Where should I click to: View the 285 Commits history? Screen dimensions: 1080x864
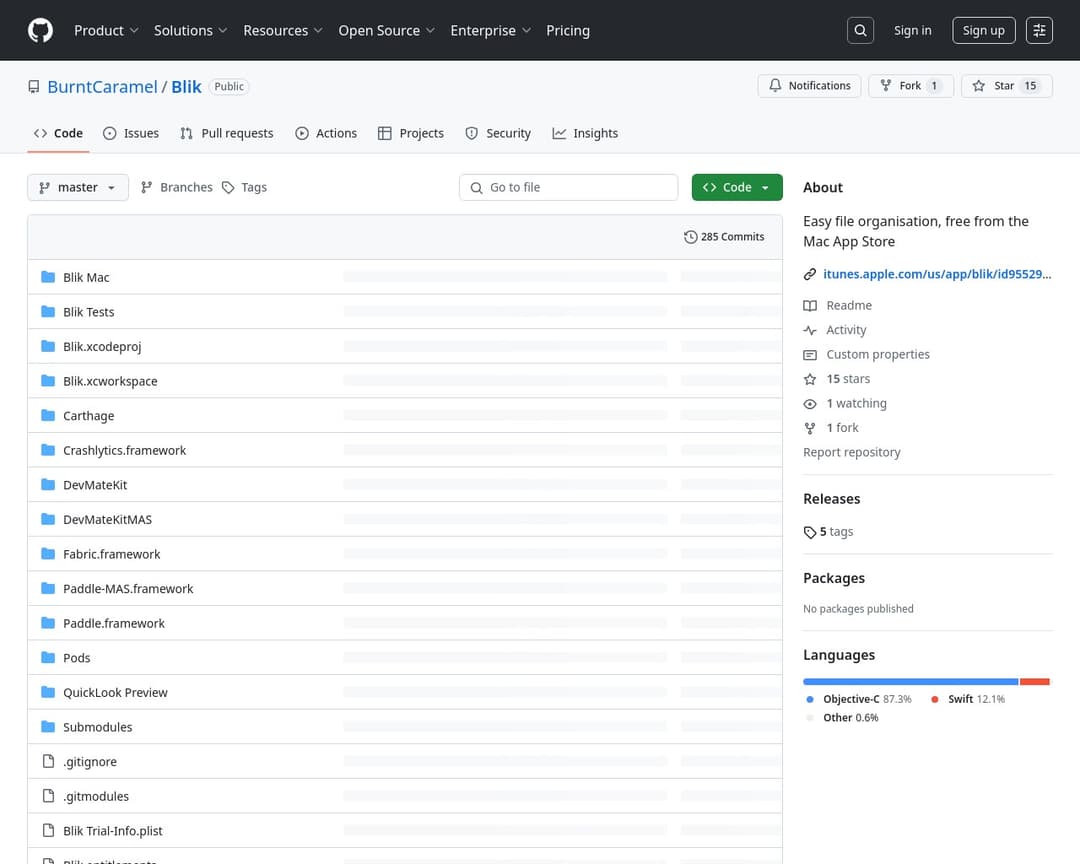coord(724,237)
